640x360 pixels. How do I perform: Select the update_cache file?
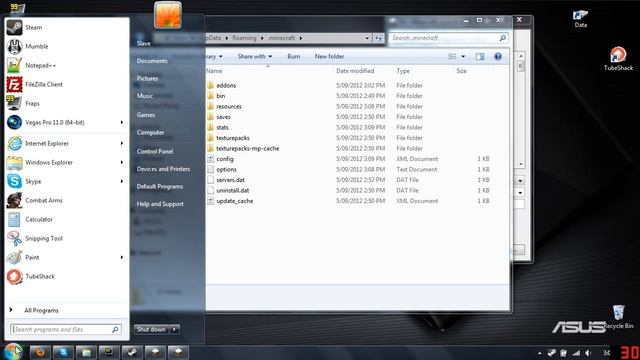pos(234,201)
